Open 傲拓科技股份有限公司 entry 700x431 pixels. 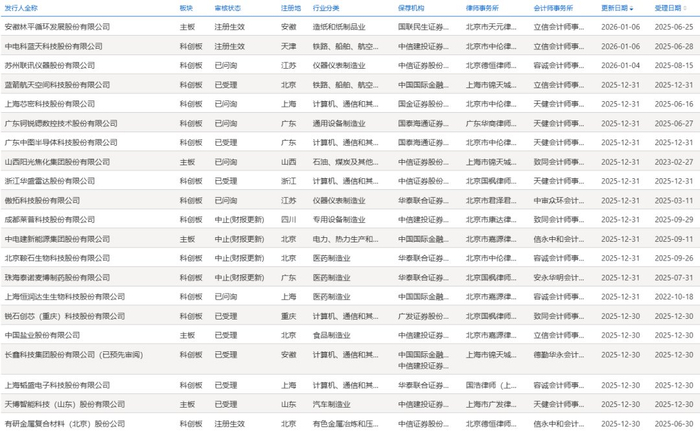point(42,201)
